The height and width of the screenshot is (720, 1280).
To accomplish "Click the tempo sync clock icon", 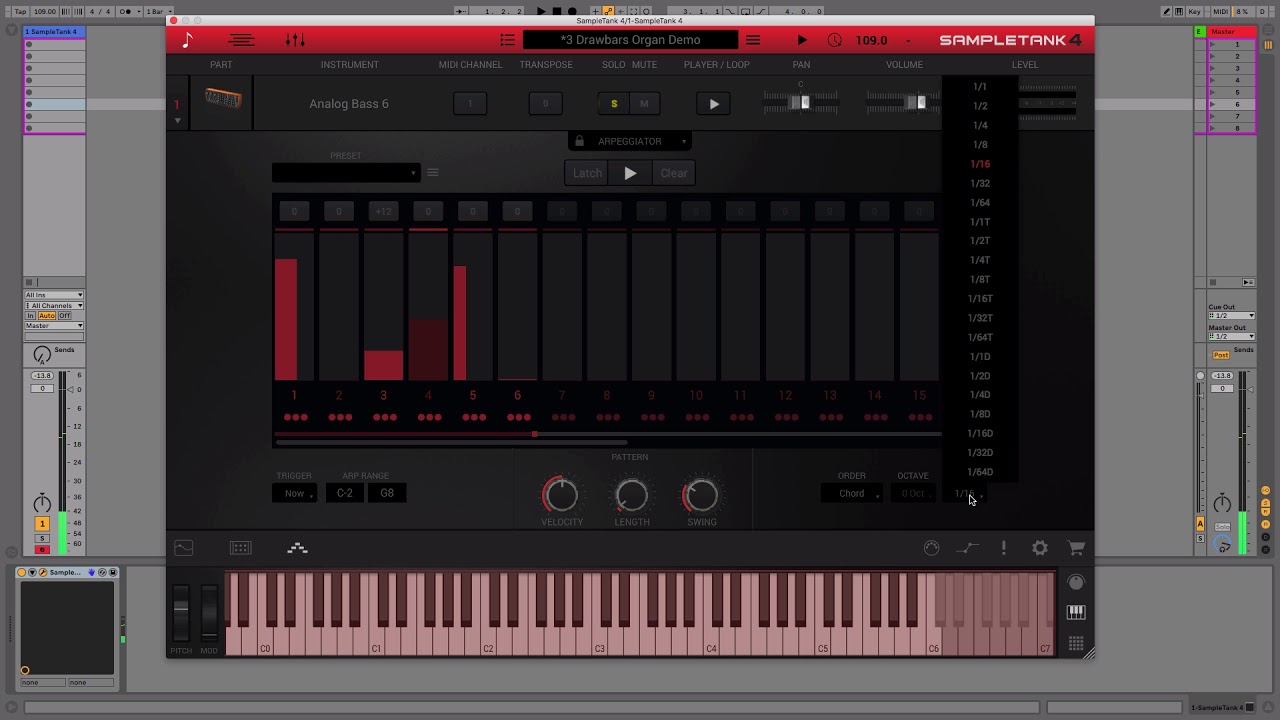I will pos(835,40).
